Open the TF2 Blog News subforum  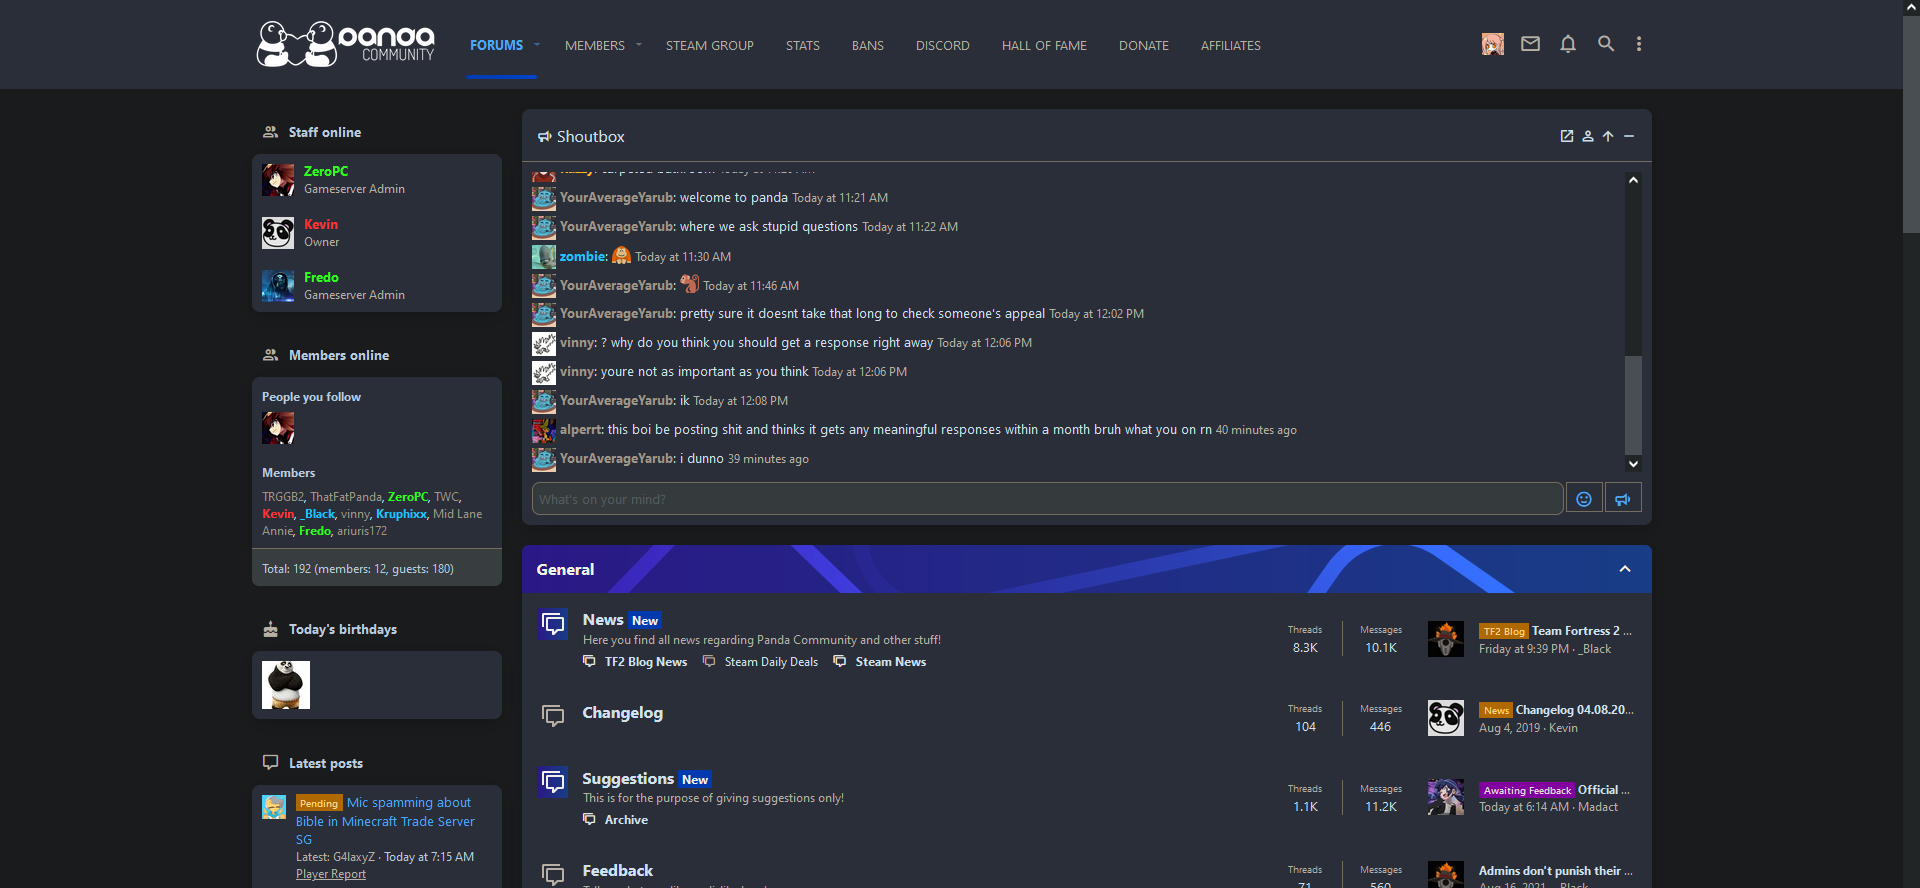tap(646, 662)
